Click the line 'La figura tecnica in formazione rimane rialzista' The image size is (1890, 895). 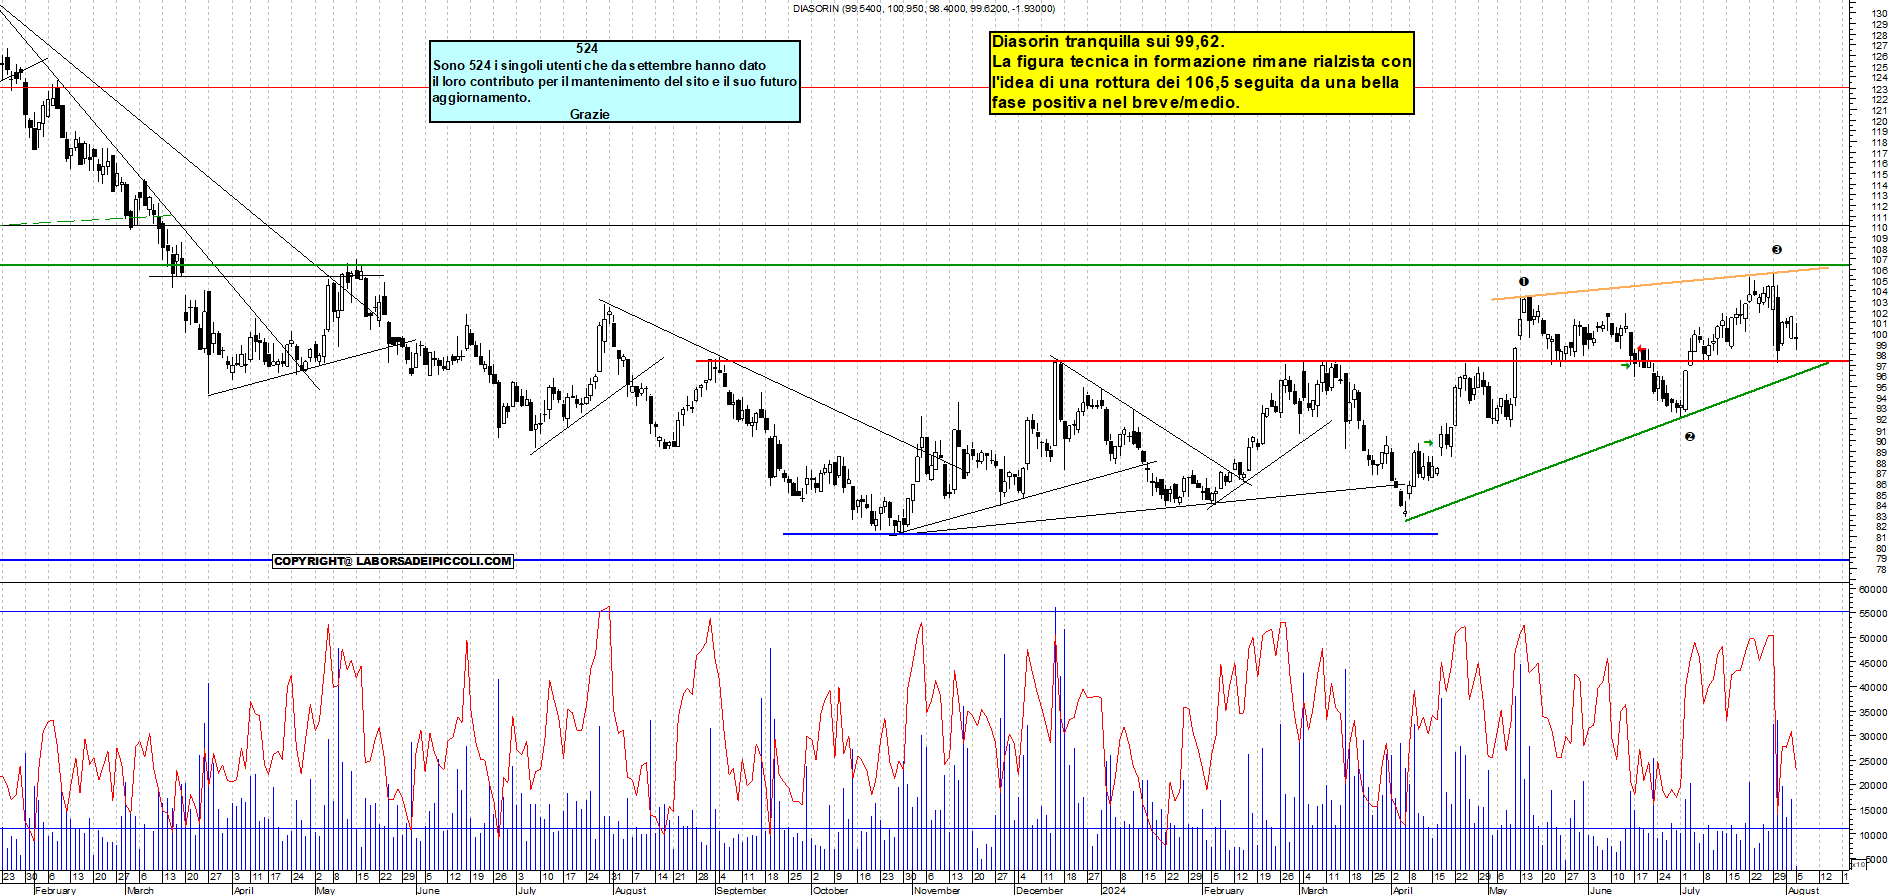tap(1202, 61)
